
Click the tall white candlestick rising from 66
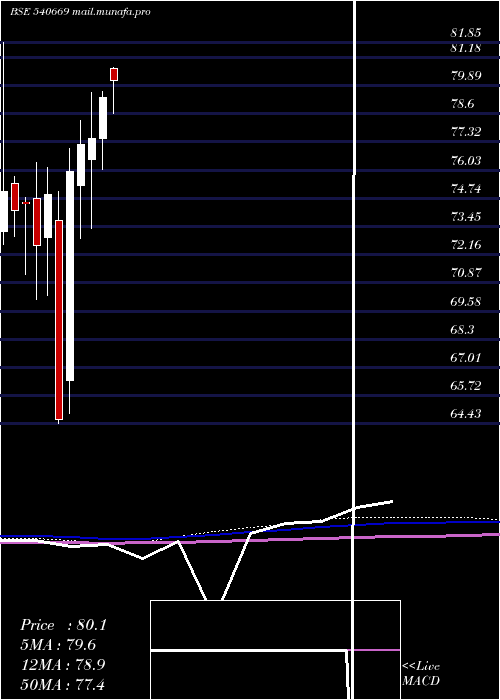pyautogui.click(x=70, y=275)
